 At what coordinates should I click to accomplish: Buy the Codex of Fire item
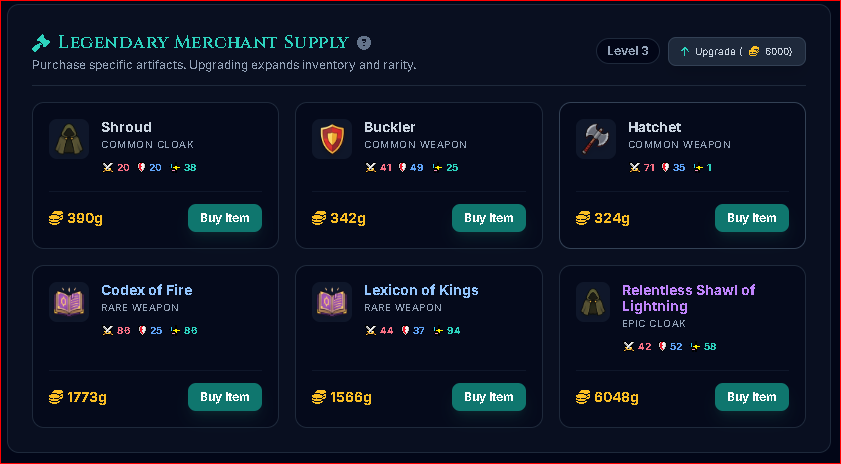click(x=225, y=397)
